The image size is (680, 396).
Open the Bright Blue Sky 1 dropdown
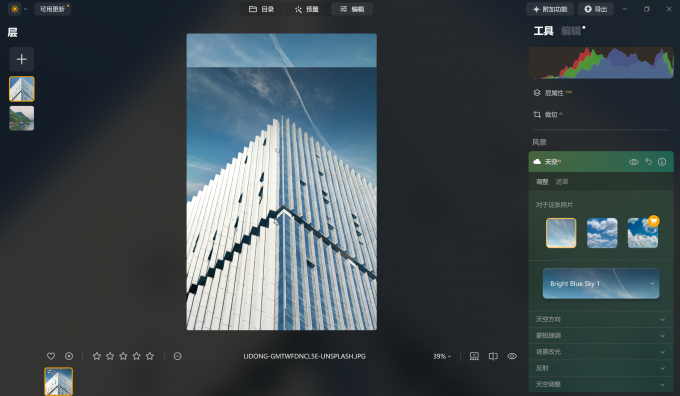click(601, 284)
